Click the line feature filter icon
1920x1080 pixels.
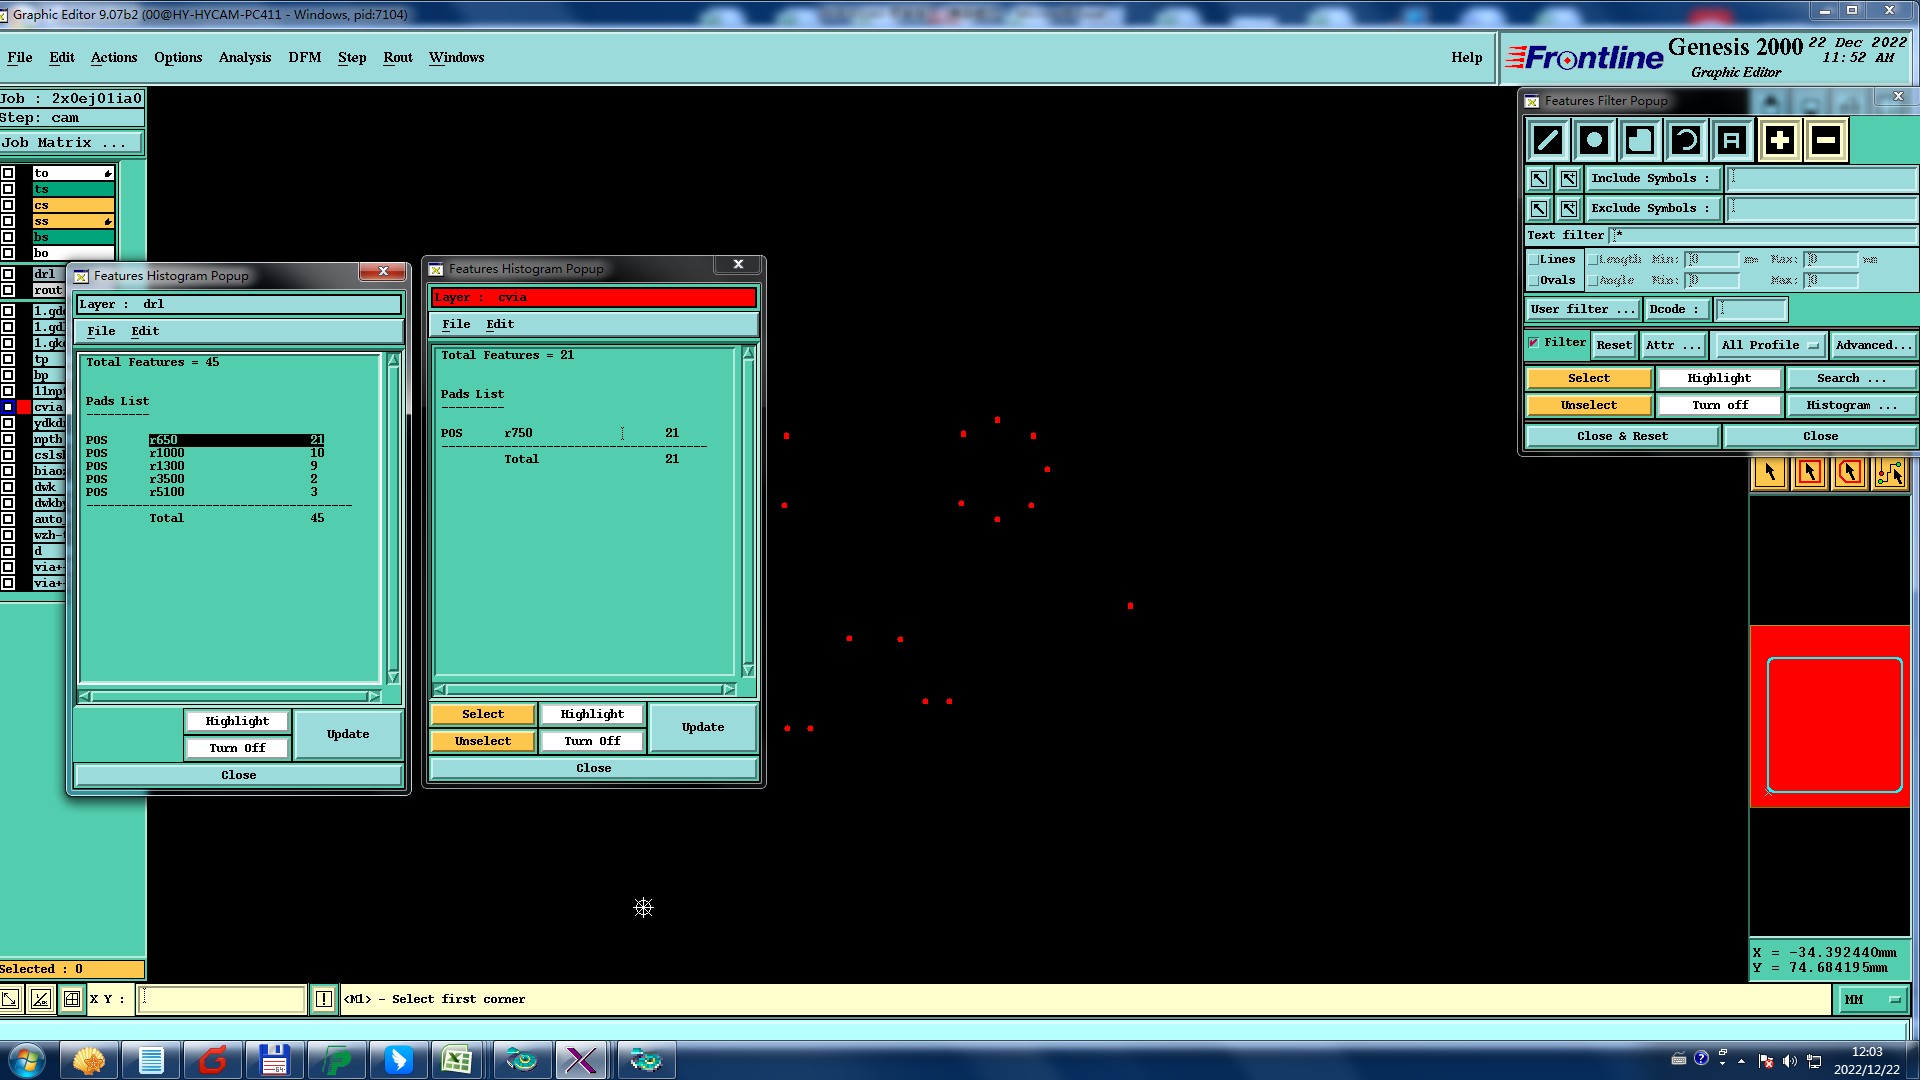(x=1547, y=140)
